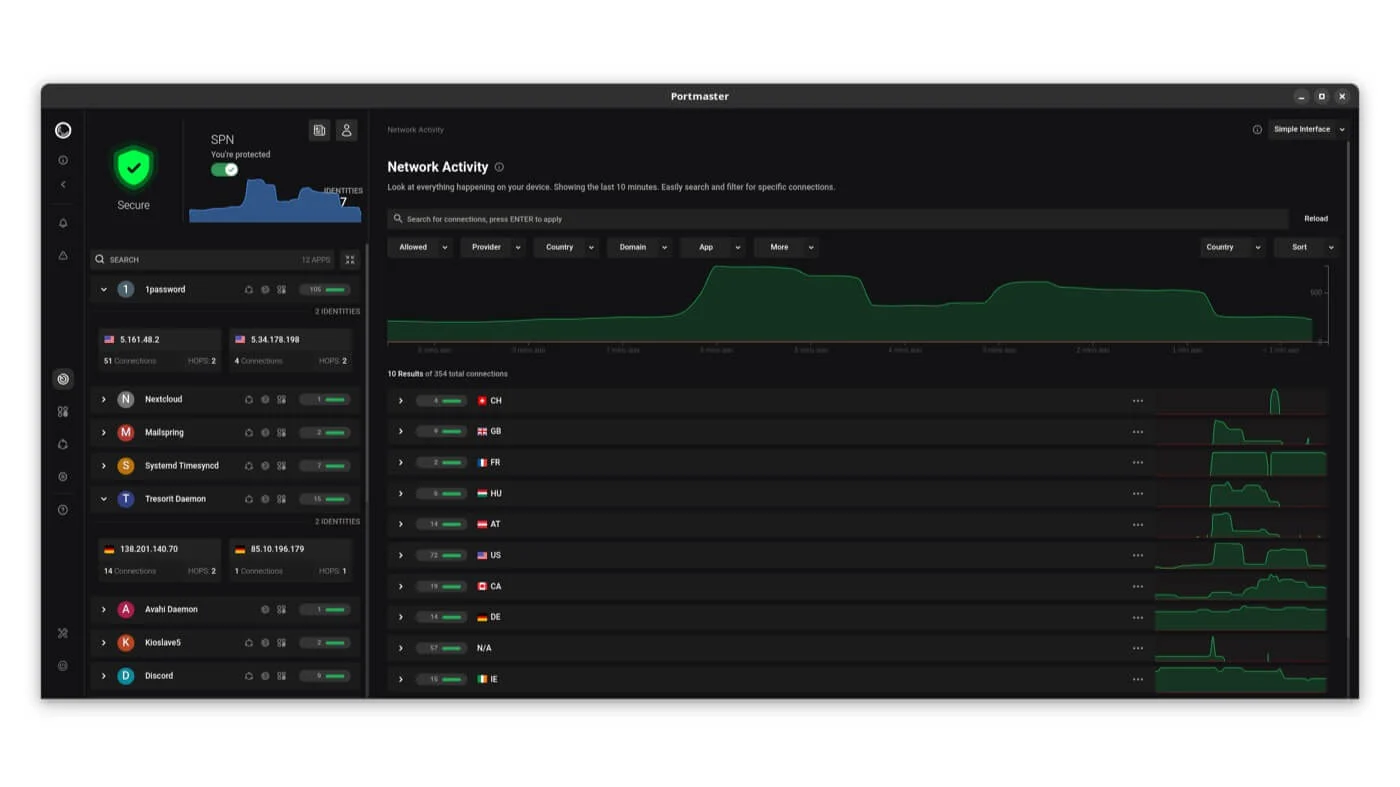
Task: Click the search for connections field
Action: coord(838,219)
